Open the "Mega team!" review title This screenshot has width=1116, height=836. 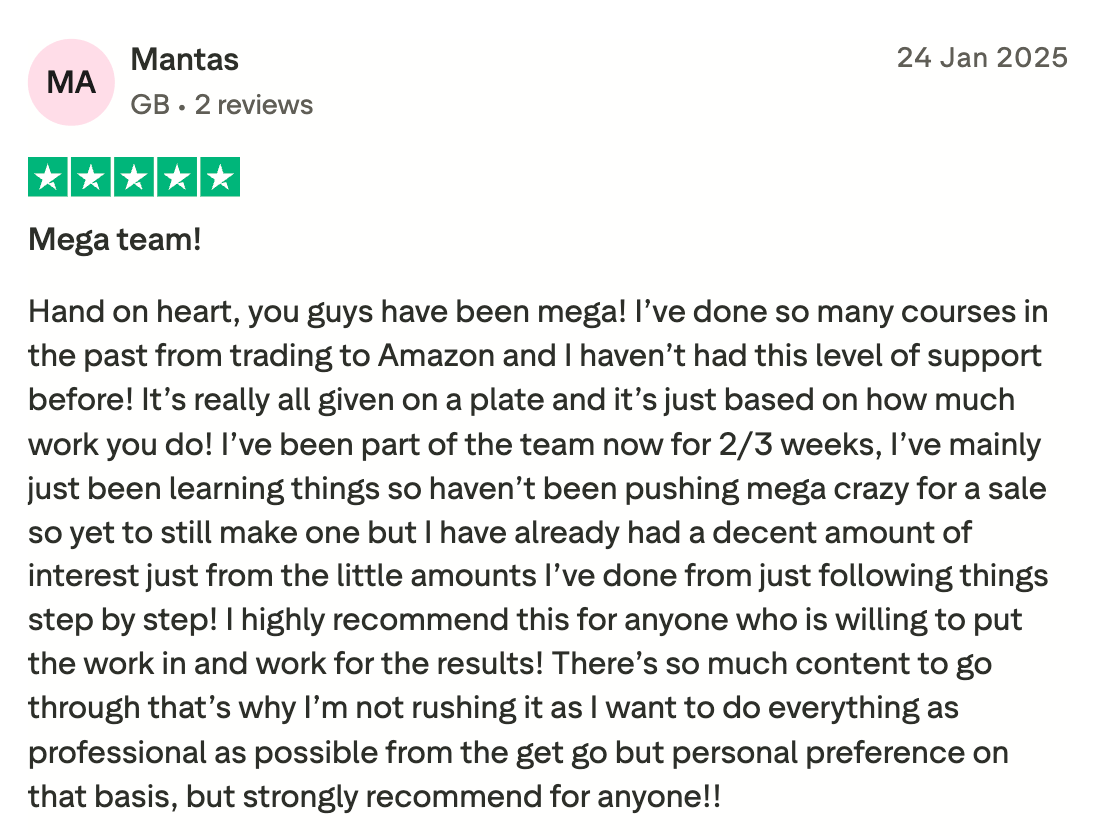click(x=115, y=240)
